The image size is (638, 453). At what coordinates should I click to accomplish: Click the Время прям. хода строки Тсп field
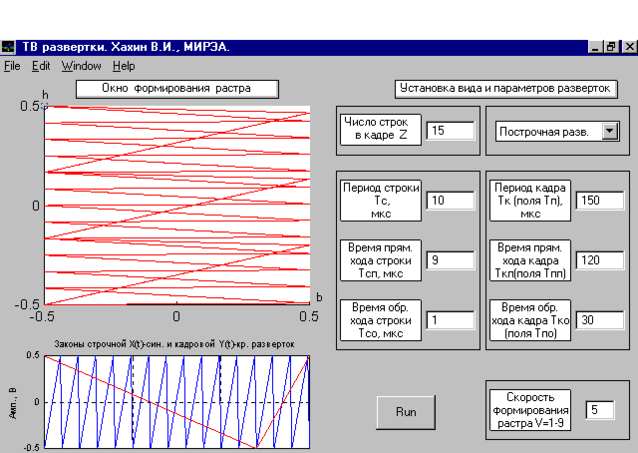coord(450,260)
